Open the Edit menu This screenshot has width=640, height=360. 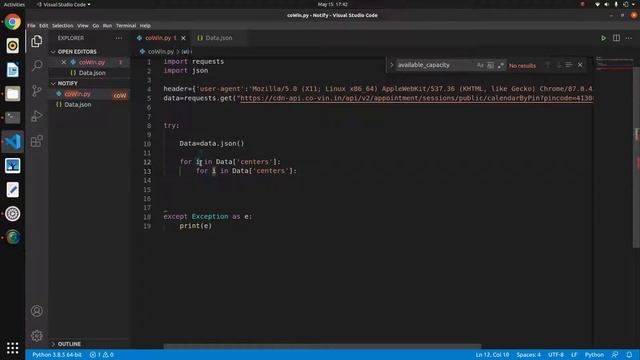tap(44, 26)
